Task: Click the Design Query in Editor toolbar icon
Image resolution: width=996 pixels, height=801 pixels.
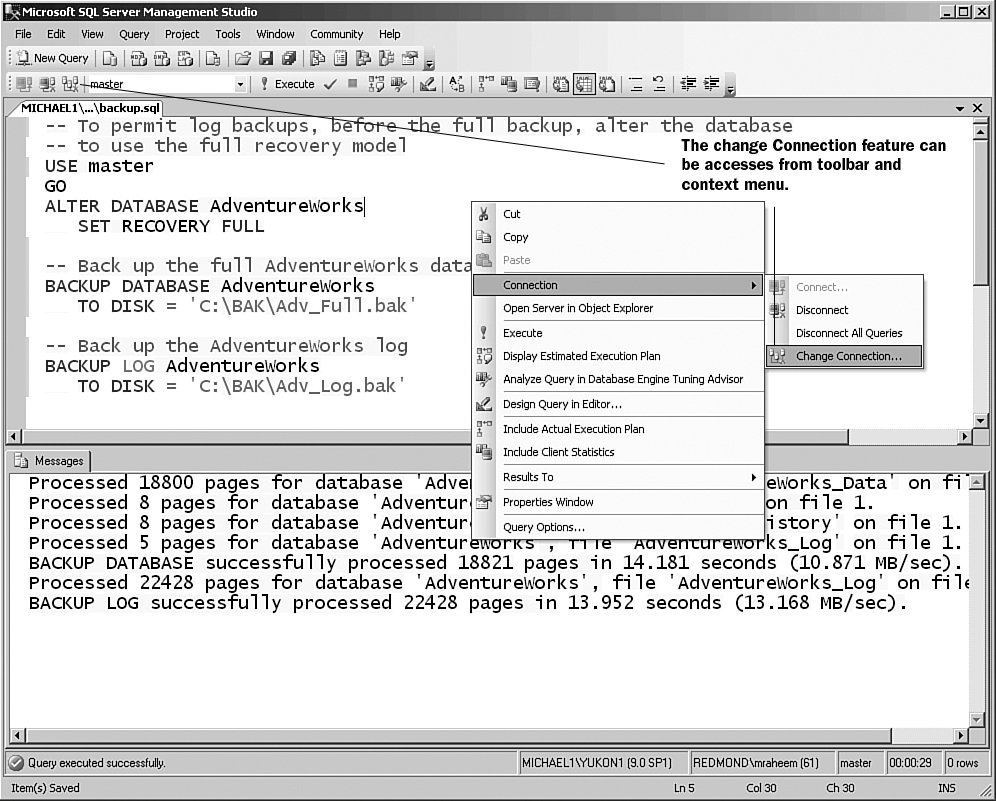Action: [x=427, y=84]
